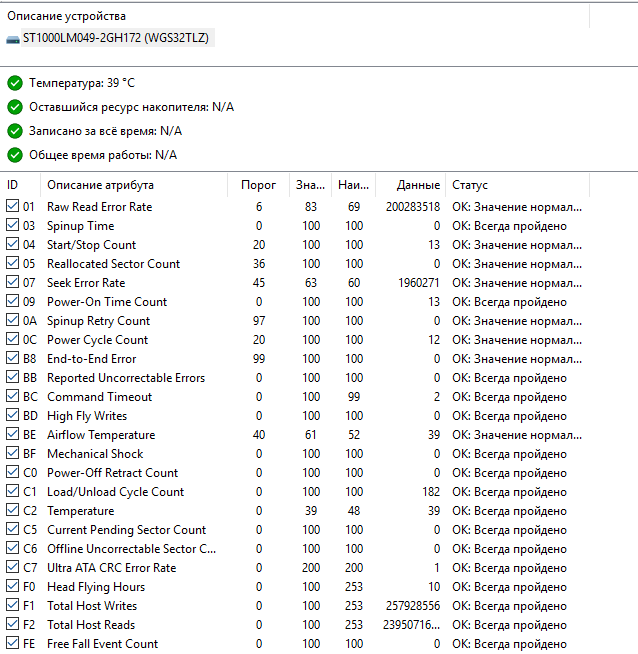638x654 pixels.
Task: Uncheck C6 Offline Uncorrectable Sector Count
Action: [13, 547]
